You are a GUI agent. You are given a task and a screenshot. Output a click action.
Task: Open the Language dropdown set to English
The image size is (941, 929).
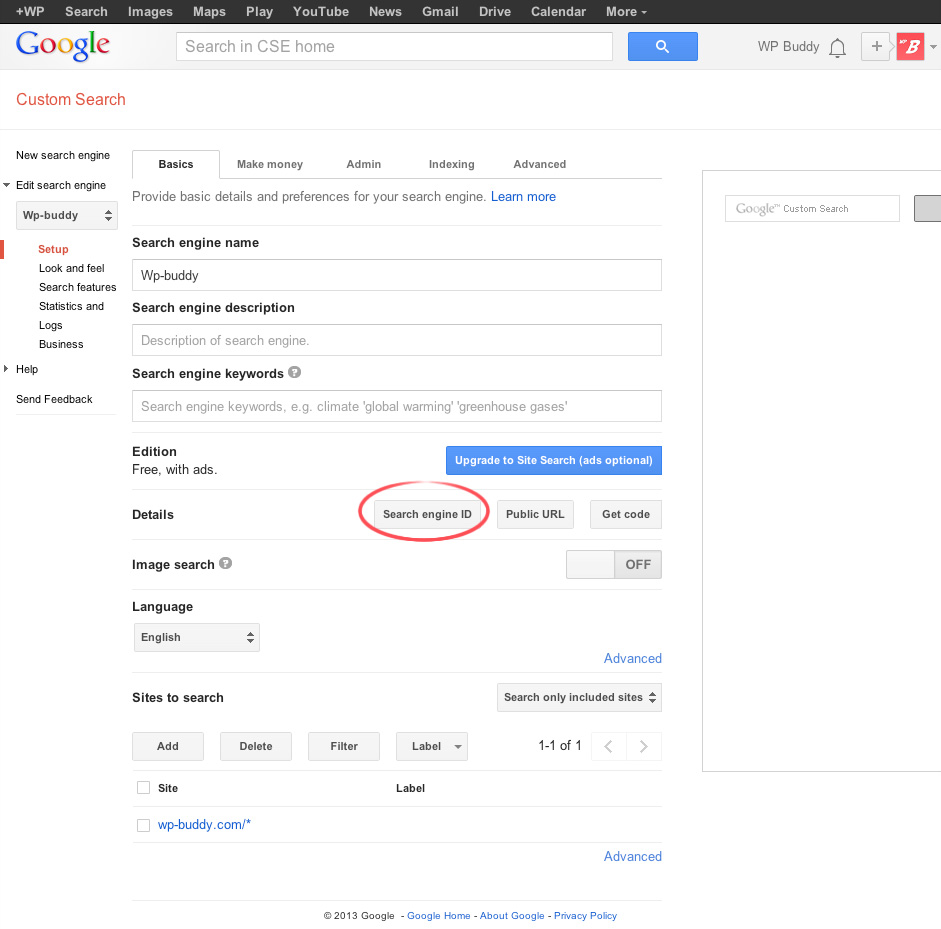[x=196, y=637]
